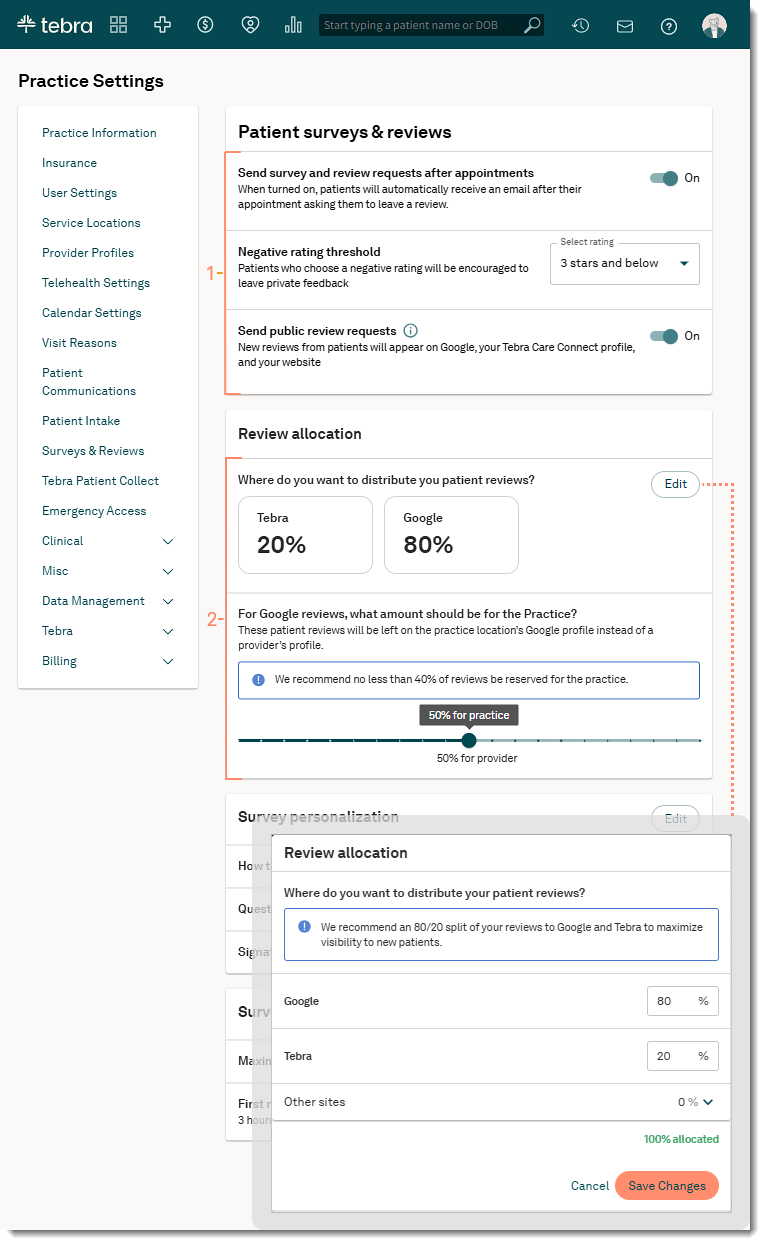This screenshot has width=765, height=1245.
Task: Open Service Locations settings
Action: (91, 223)
